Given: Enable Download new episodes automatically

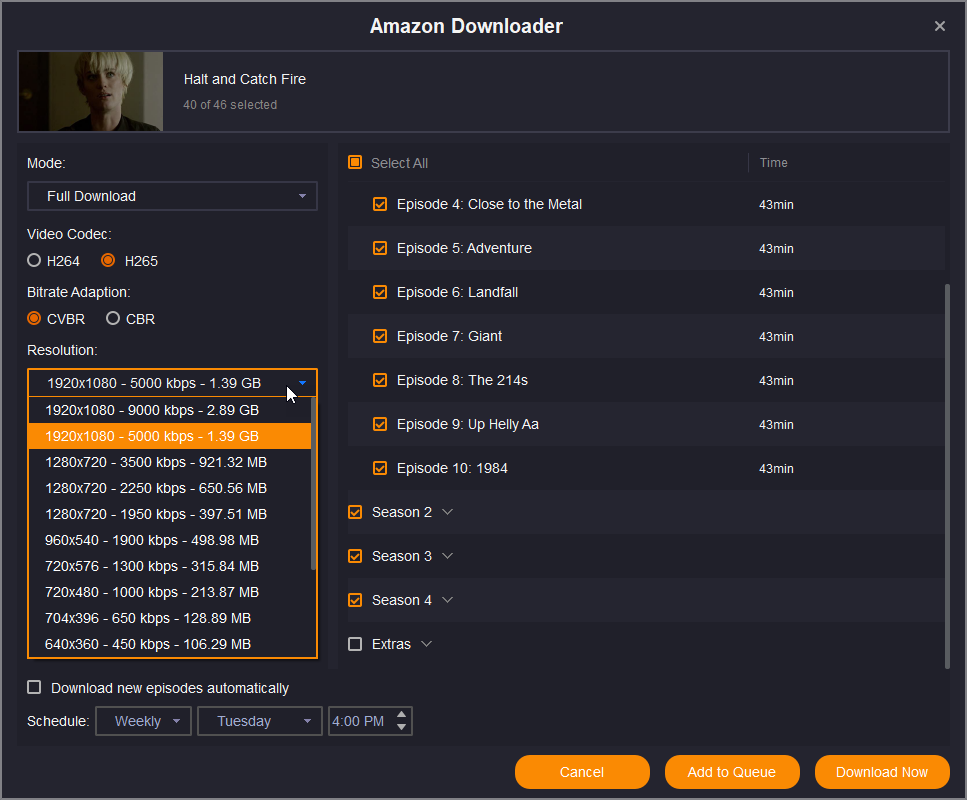Looking at the screenshot, I should tap(35, 688).
